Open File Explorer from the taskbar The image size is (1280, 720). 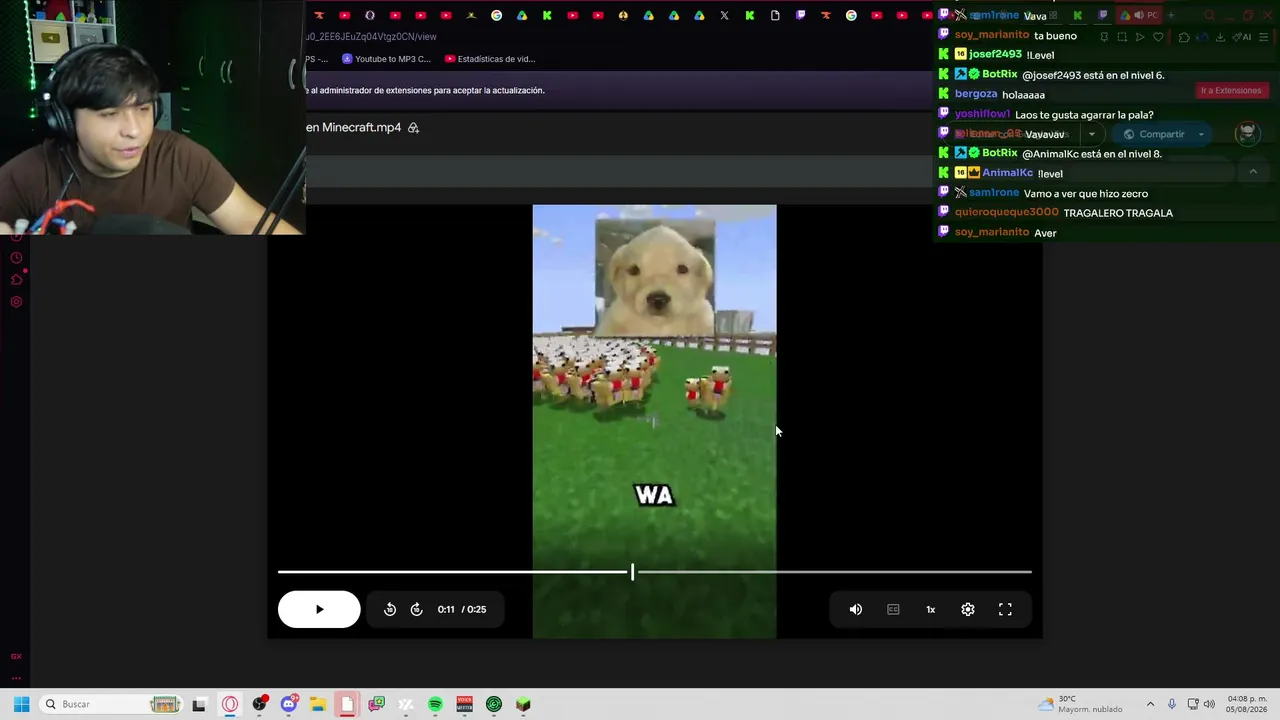coord(318,704)
